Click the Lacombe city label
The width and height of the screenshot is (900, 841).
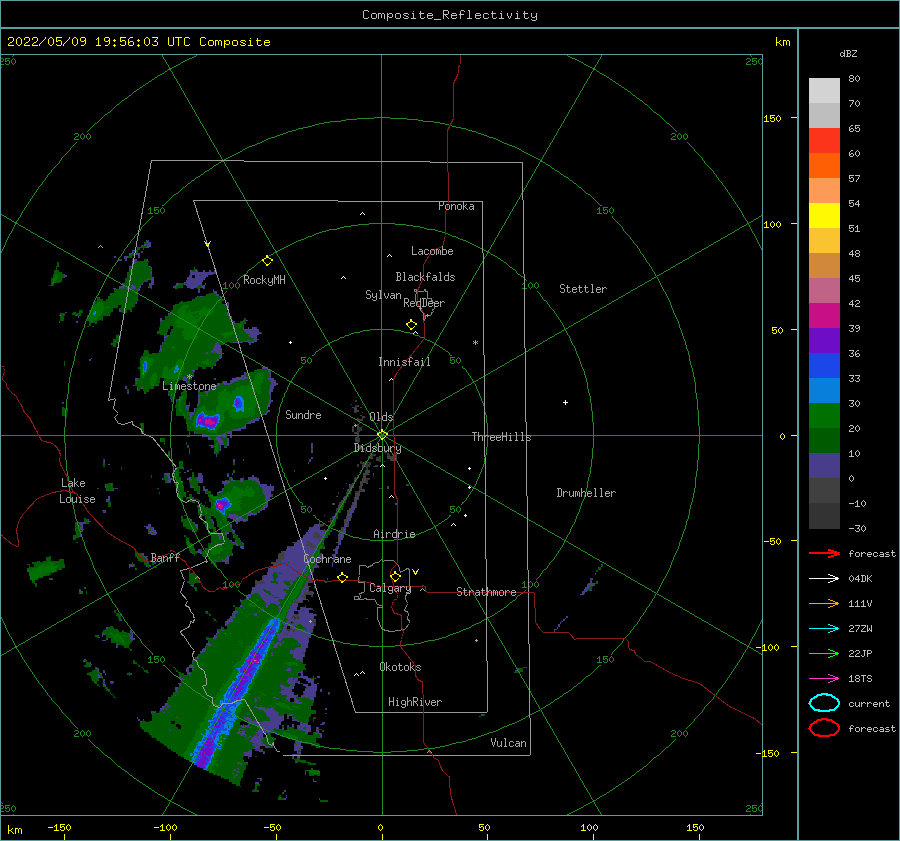pyautogui.click(x=432, y=251)
